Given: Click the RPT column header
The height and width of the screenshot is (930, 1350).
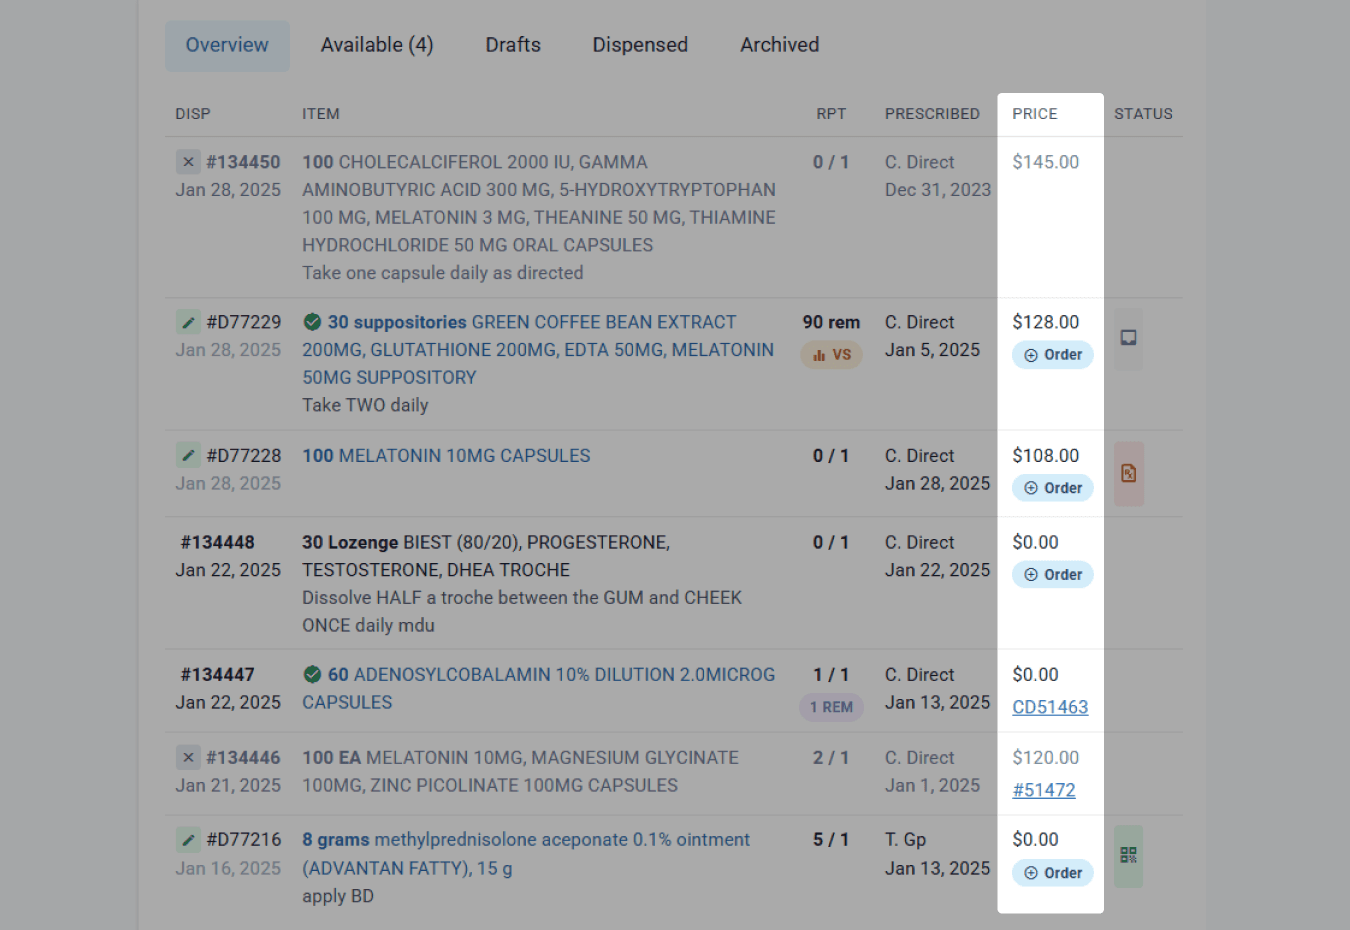Looking at the screenshot, I should point(831,114).
